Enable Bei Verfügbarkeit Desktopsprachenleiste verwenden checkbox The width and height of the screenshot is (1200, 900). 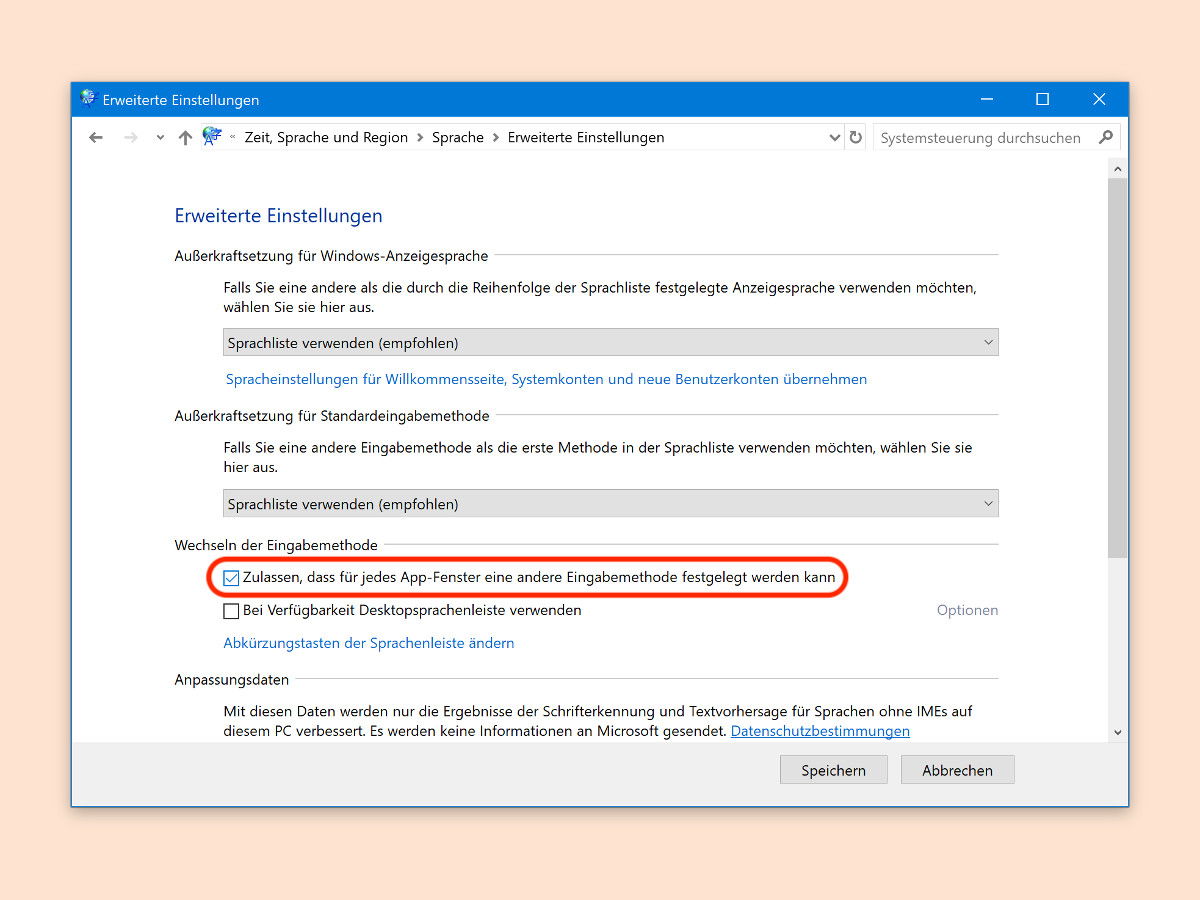click(x=231, y=611)
